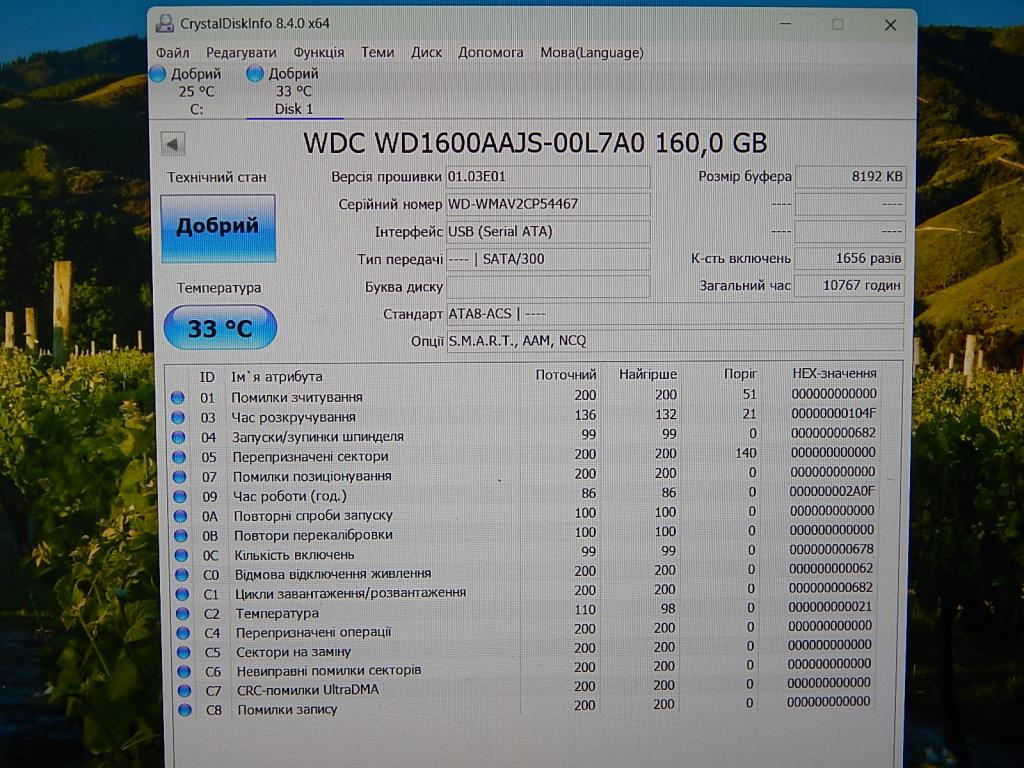Click the interface field USB (Serial ATA)

coord(548,231)
